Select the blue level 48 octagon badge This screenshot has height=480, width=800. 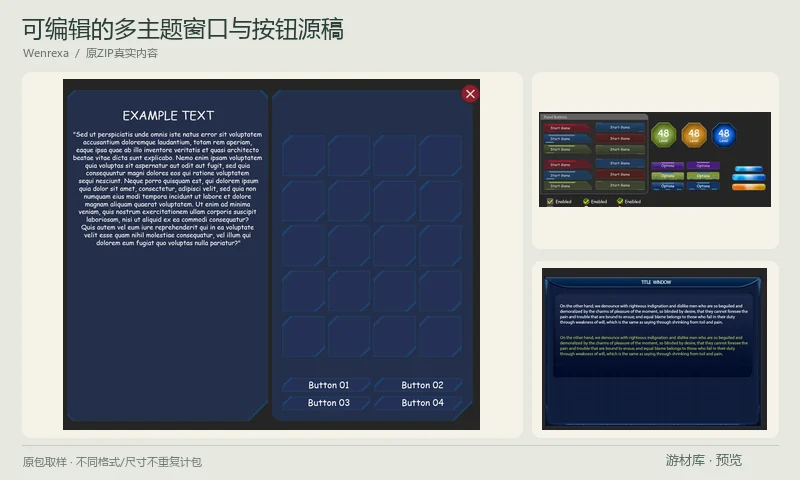[x=723, y=135]
